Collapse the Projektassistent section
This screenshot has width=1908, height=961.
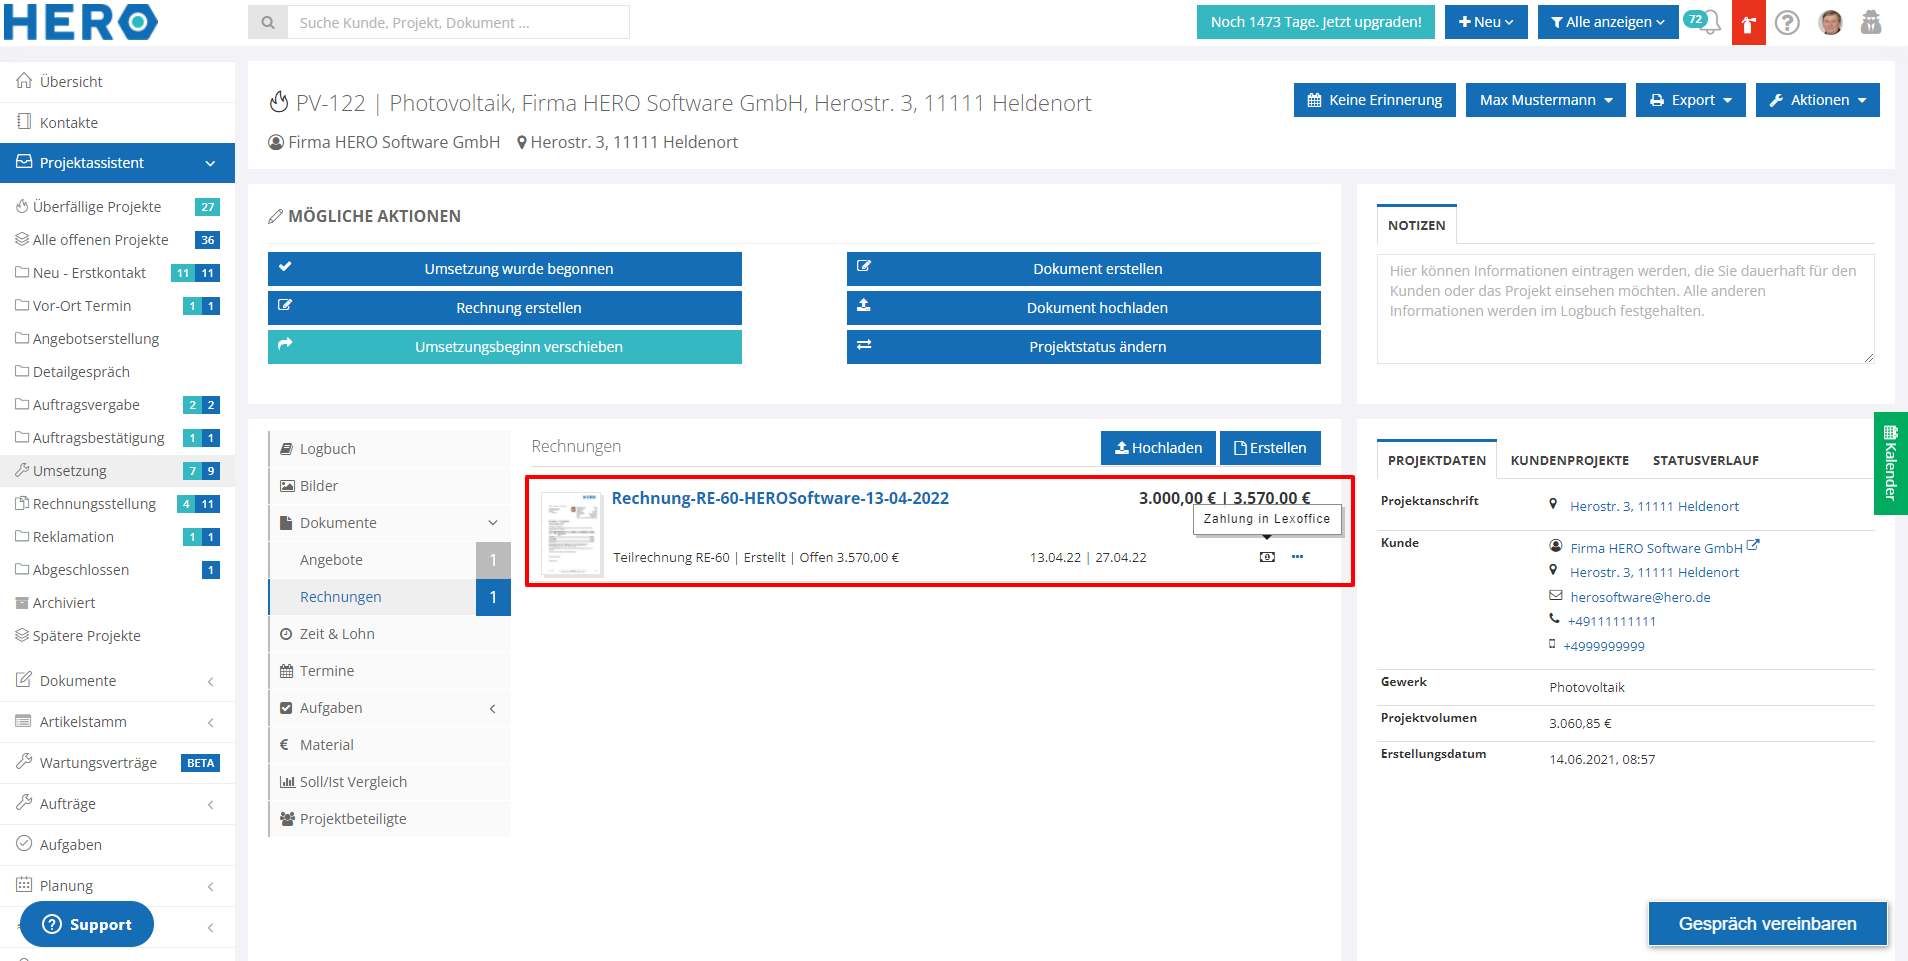[118, 163]
